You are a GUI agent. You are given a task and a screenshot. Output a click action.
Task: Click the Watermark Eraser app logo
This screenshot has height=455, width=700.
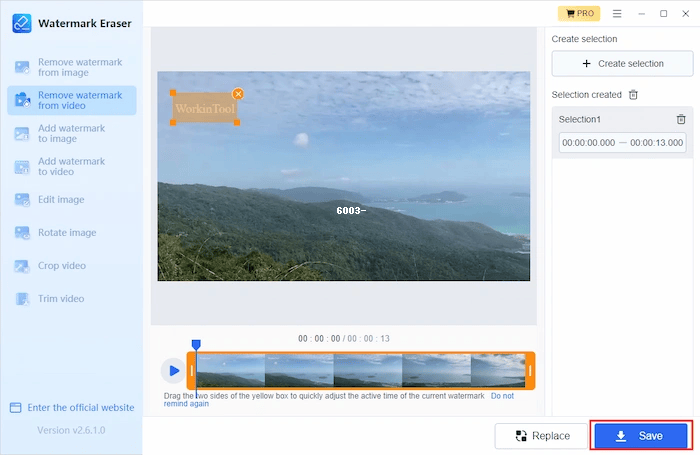pos(21,23)
